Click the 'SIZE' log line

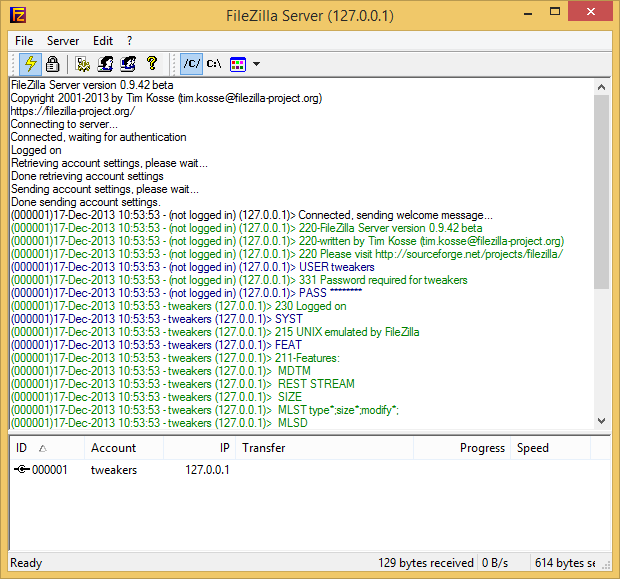[x=156, y=397]
